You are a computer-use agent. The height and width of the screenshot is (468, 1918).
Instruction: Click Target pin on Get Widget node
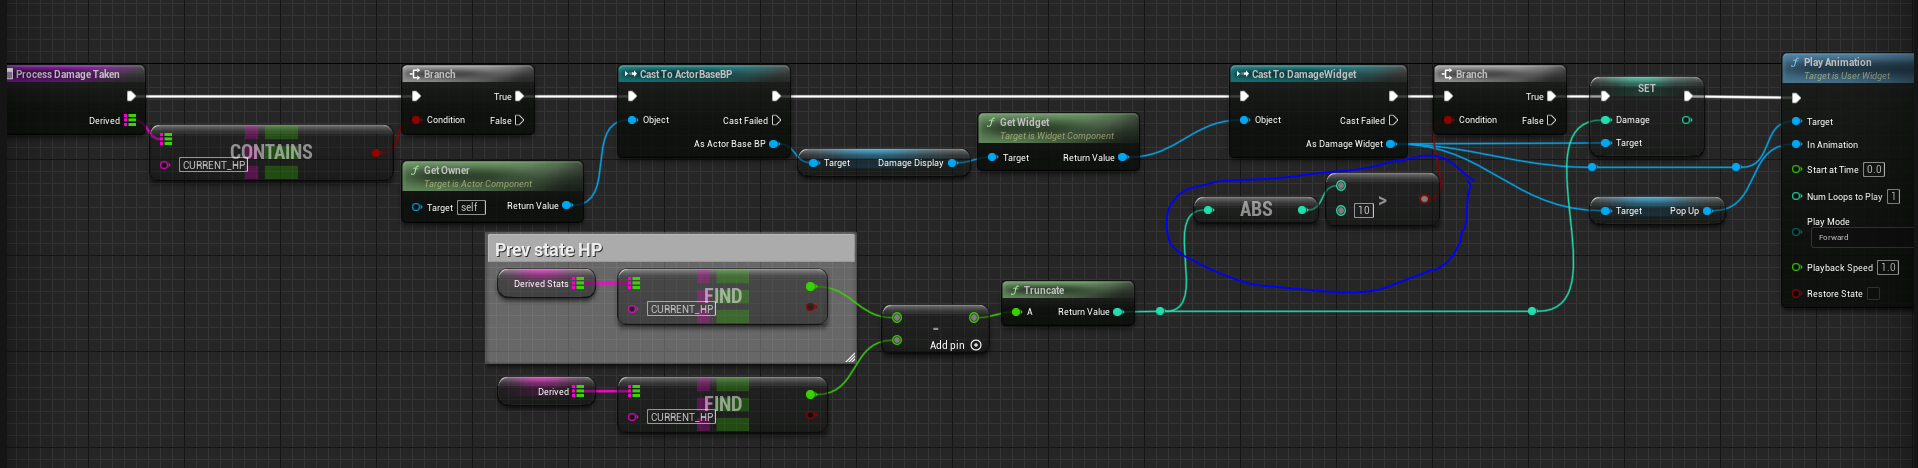click(x=992, y=157)
